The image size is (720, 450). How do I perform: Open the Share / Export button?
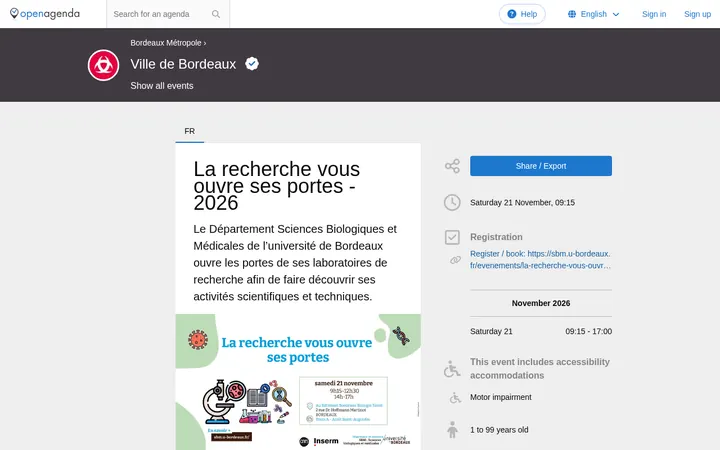coord(541,166)
